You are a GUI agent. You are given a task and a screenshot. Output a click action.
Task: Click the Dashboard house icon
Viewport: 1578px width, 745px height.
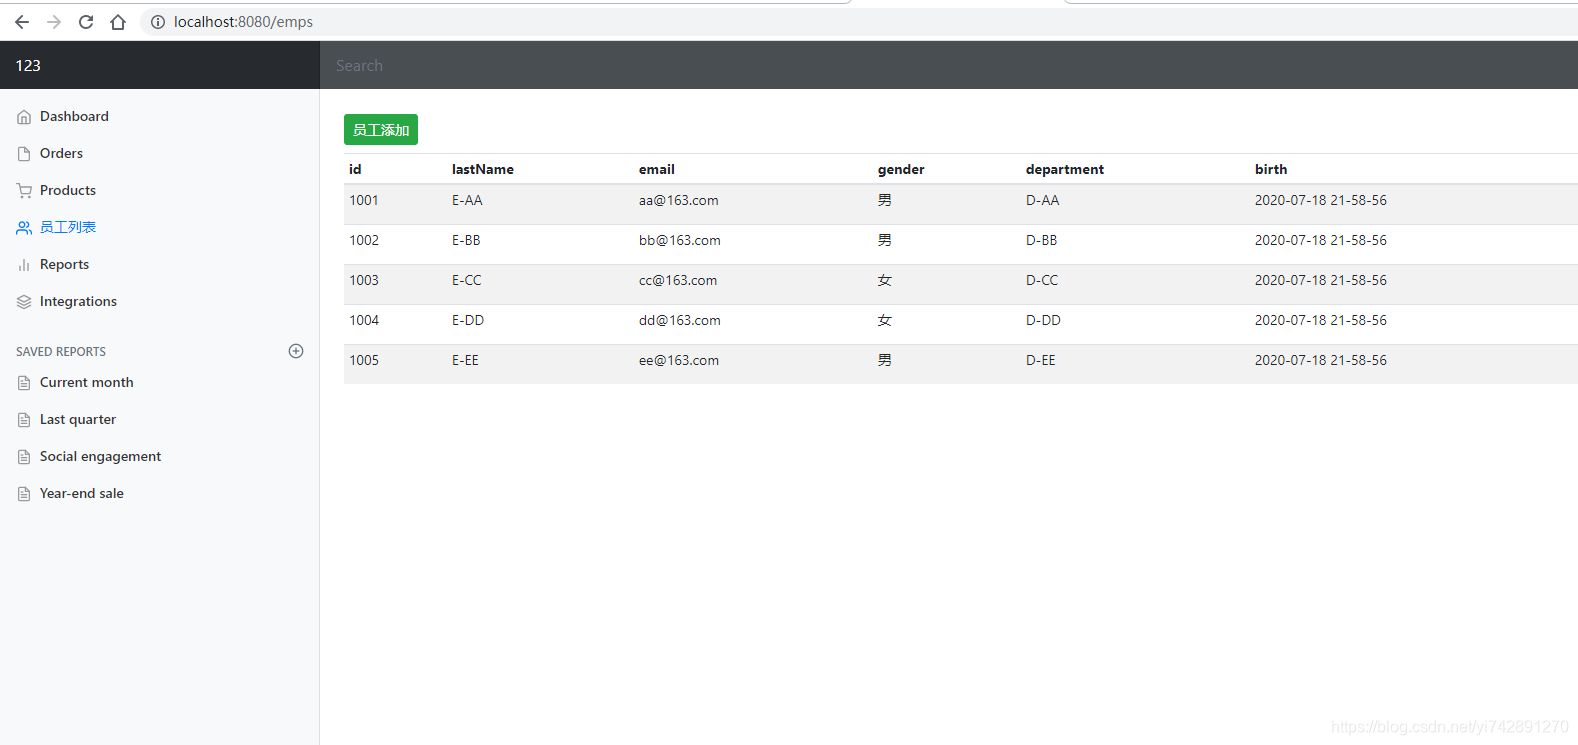24,117
